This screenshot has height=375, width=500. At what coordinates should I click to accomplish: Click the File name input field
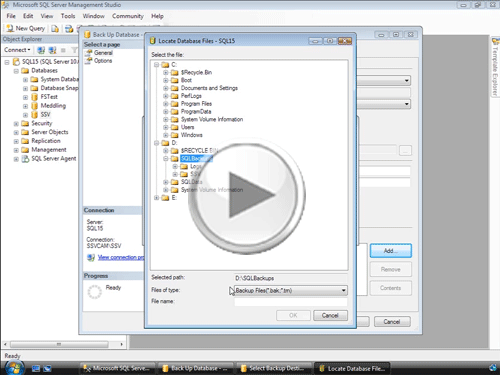(290, 302)
